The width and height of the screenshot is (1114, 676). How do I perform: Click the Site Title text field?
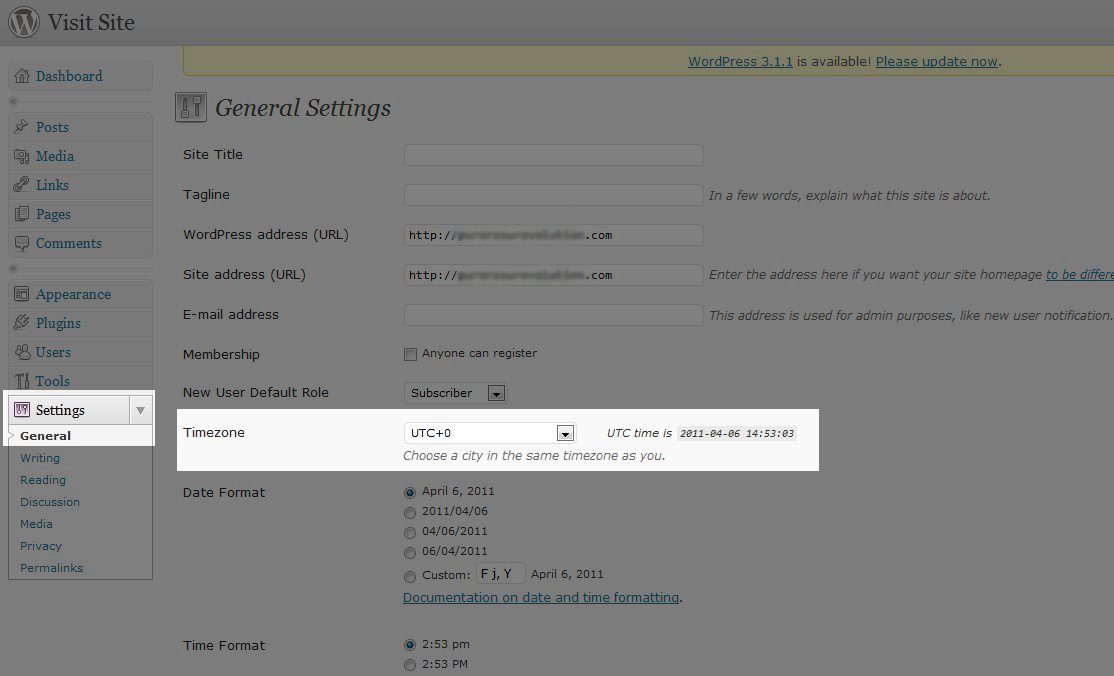tap(553, 155)
